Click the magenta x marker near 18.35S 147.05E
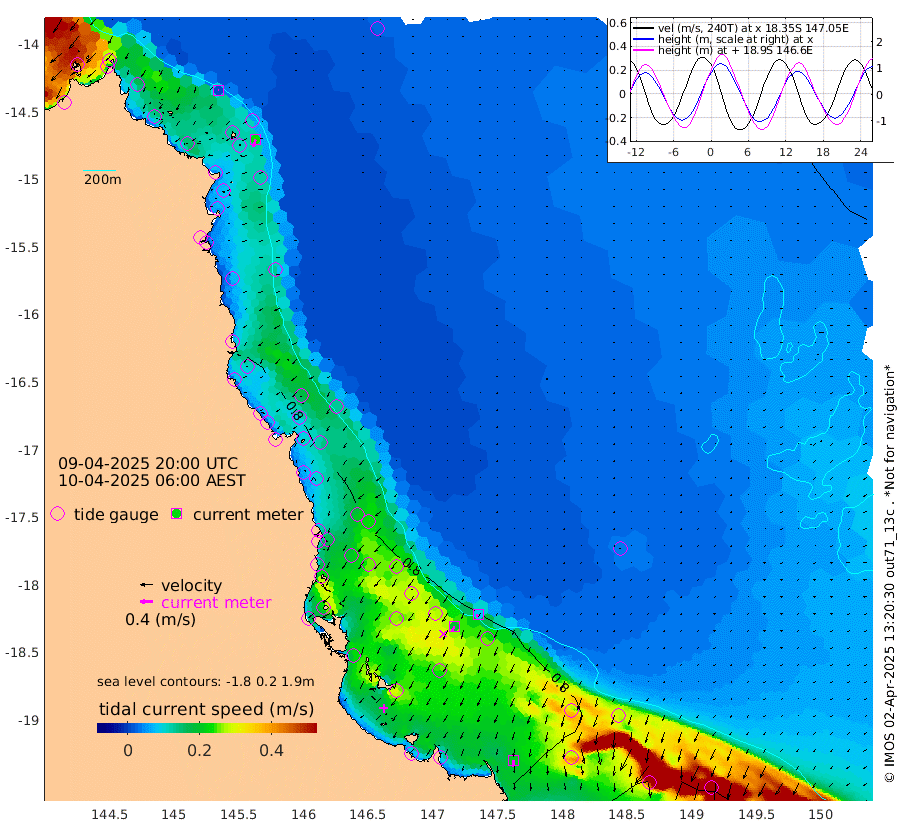This screenshot has width=900, height=834. pyautogui.click(x=443, y=634)
